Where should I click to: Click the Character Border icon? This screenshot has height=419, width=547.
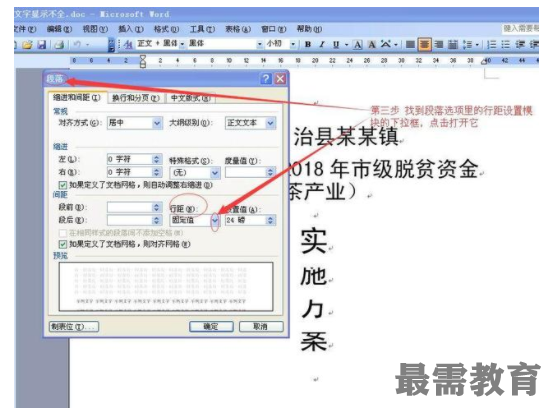click(x=358, y=45)
